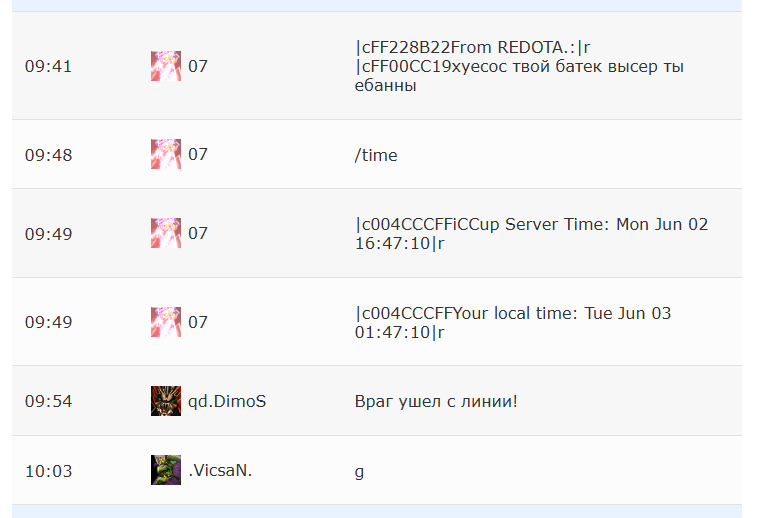The width and height of the screenshot is (761, 518).
Task: Click the Your local time message text
Action: 513,322
